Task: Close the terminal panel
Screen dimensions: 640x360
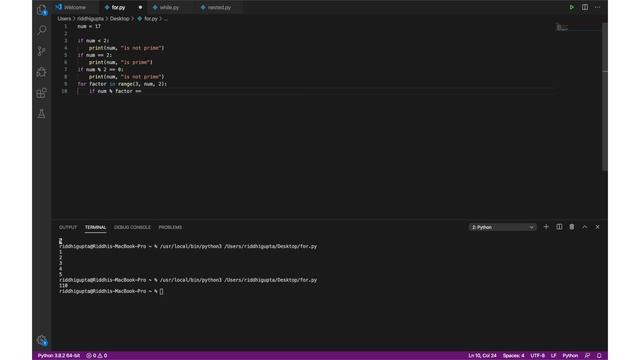Action: tap(598, 227)
